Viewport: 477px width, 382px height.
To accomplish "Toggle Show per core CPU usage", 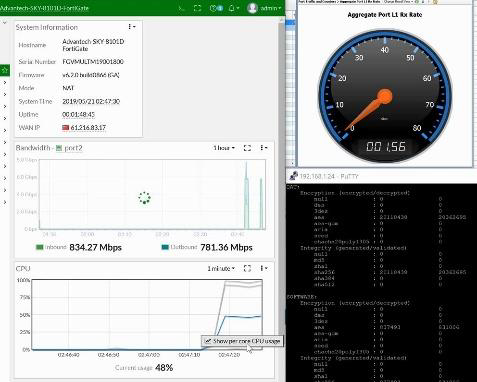I will (242, 341).
